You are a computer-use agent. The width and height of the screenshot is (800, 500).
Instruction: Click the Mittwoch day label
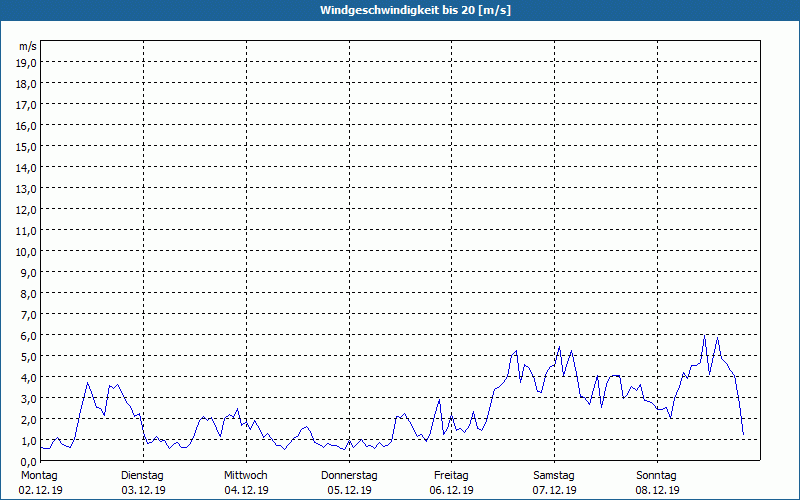[x=245, y=476]
